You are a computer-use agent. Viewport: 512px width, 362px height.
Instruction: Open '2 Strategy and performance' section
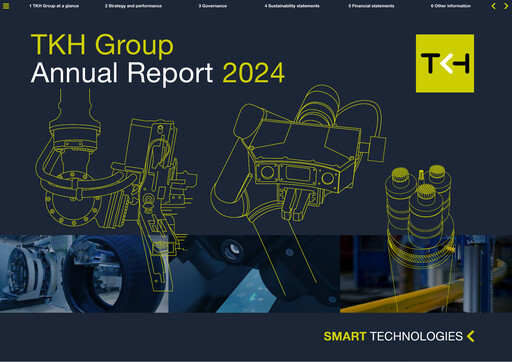coord(133,6)
